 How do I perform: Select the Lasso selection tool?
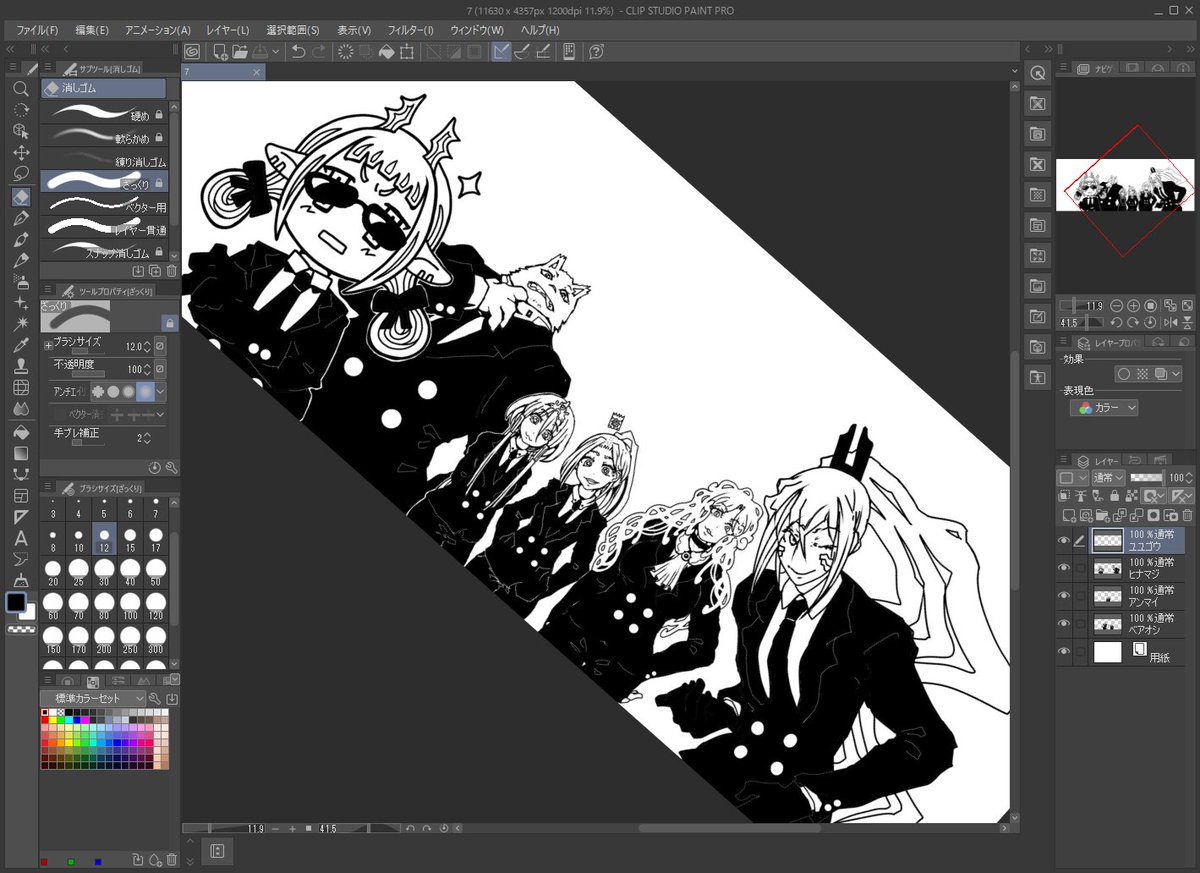(20, 174)
